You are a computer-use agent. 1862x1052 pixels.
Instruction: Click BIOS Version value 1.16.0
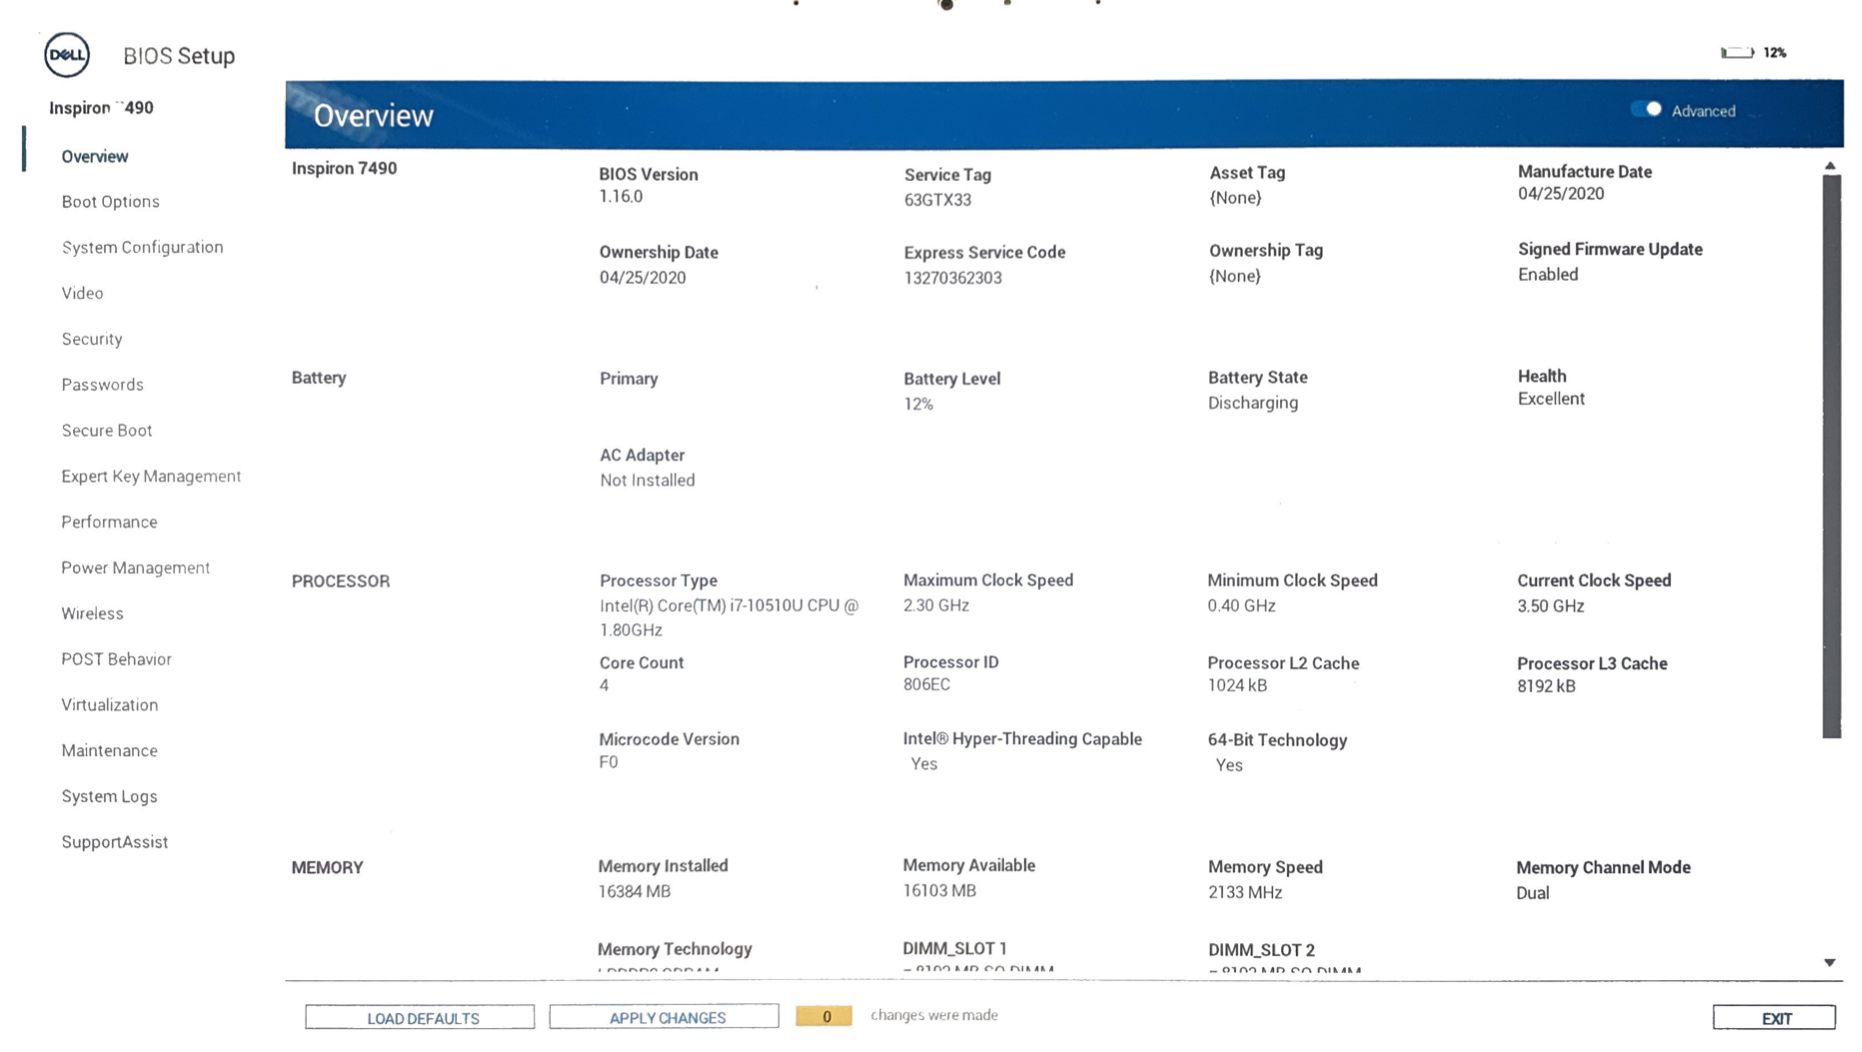[x=621, y=196]
